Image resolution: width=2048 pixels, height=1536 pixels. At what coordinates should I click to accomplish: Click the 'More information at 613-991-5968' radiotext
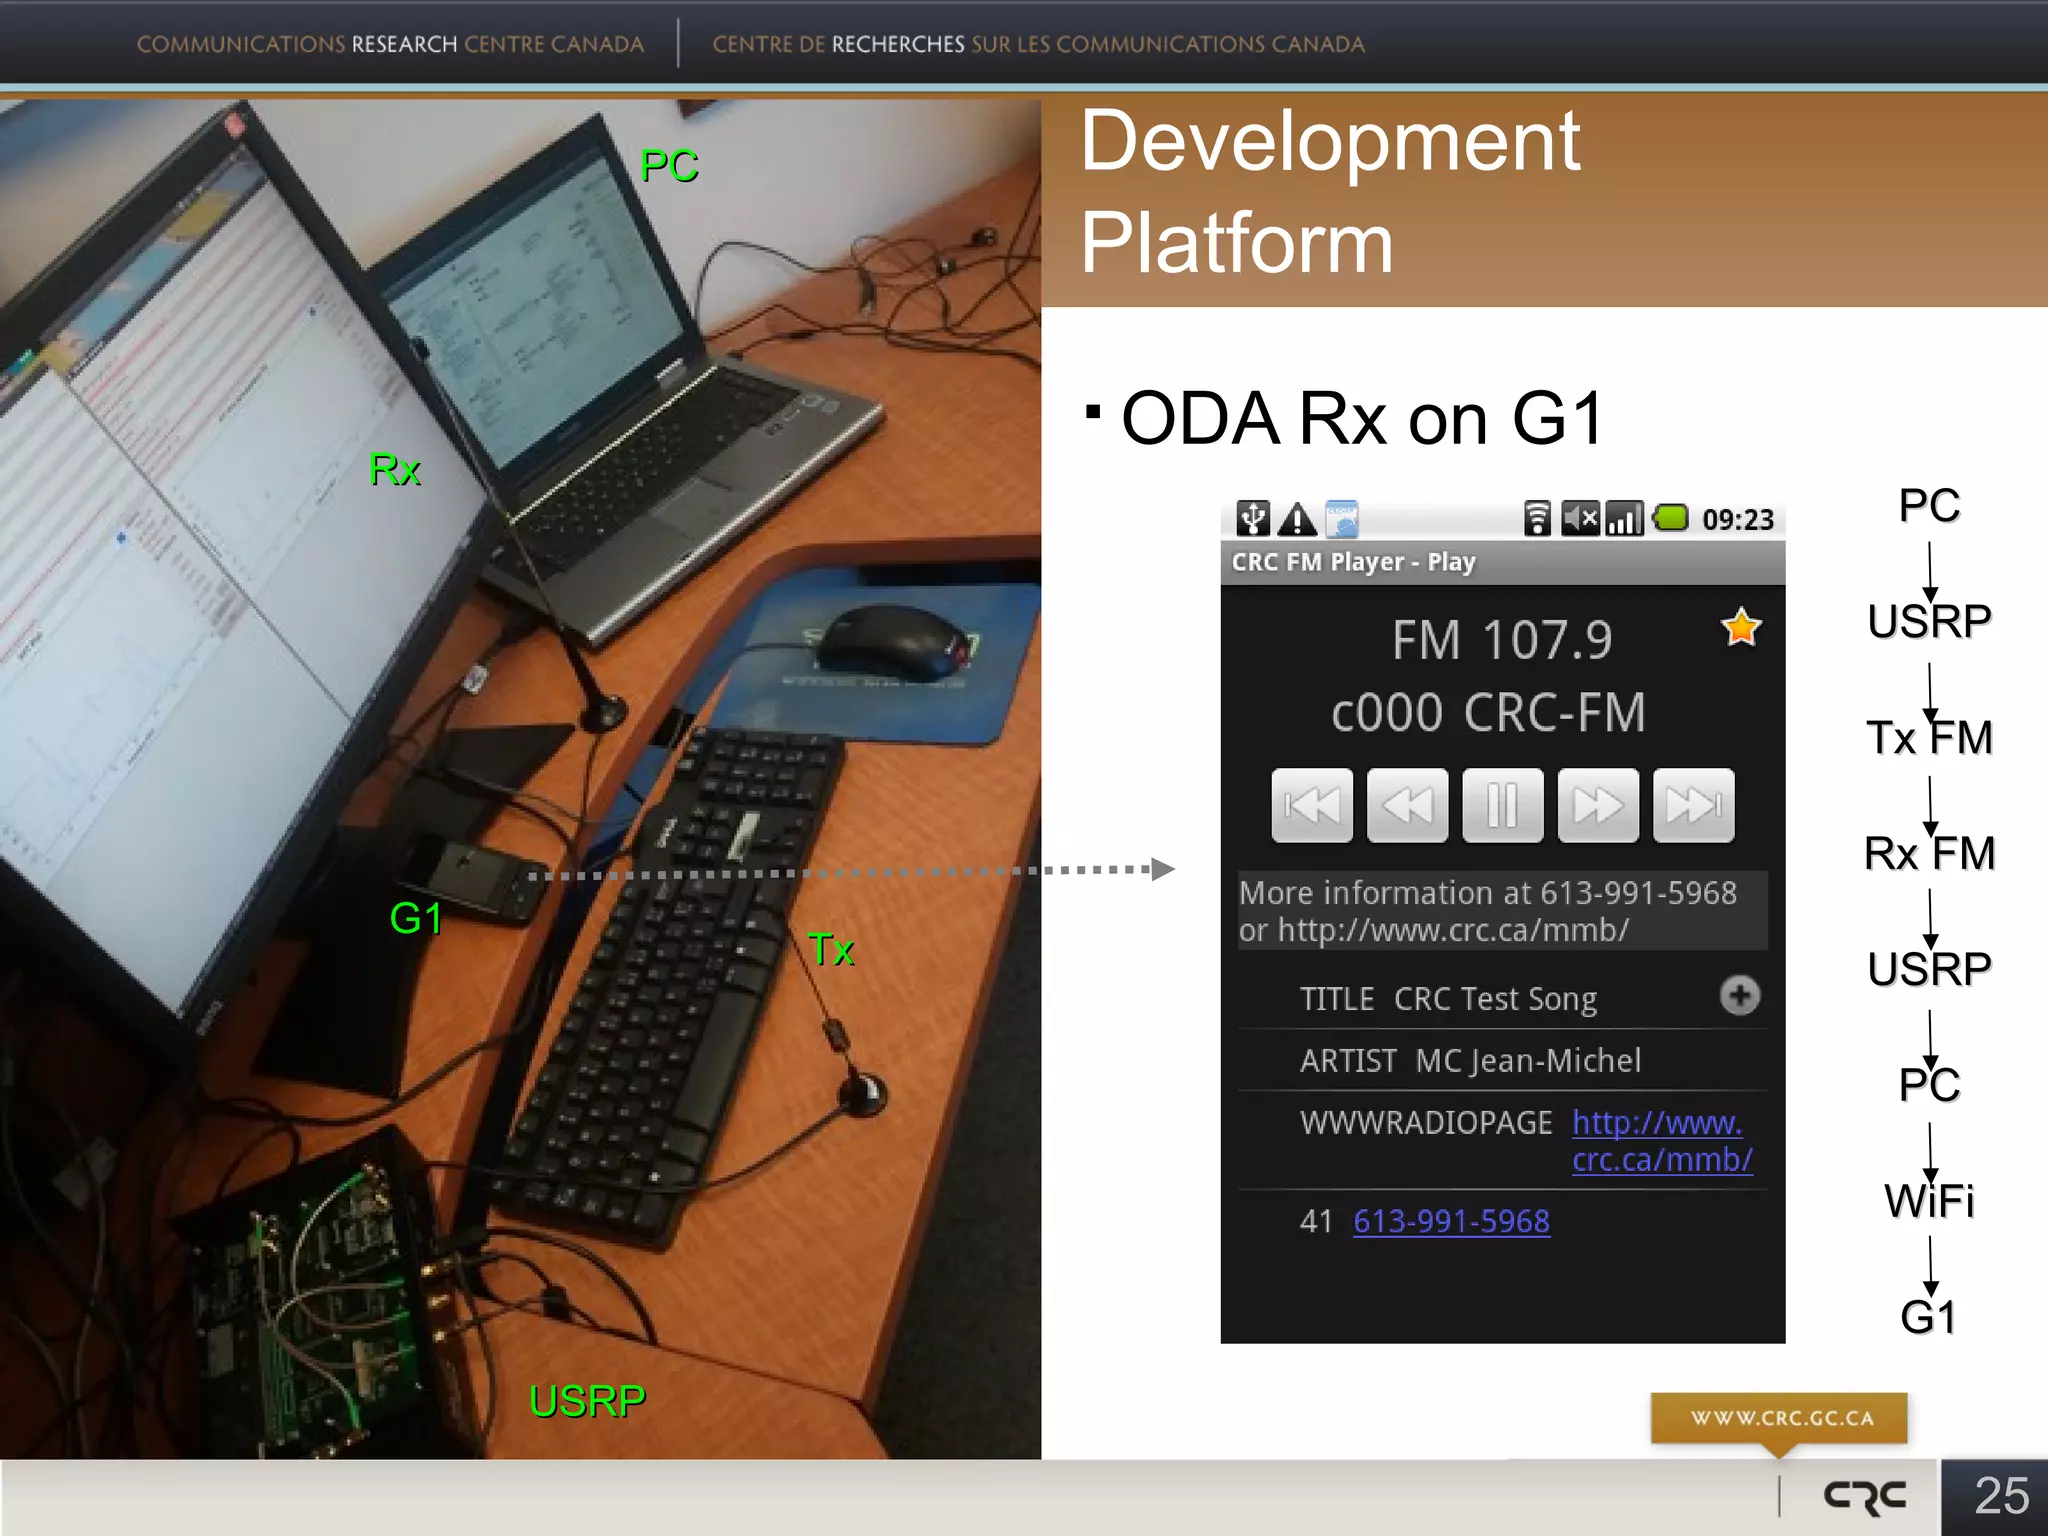tap(1502, 910)
